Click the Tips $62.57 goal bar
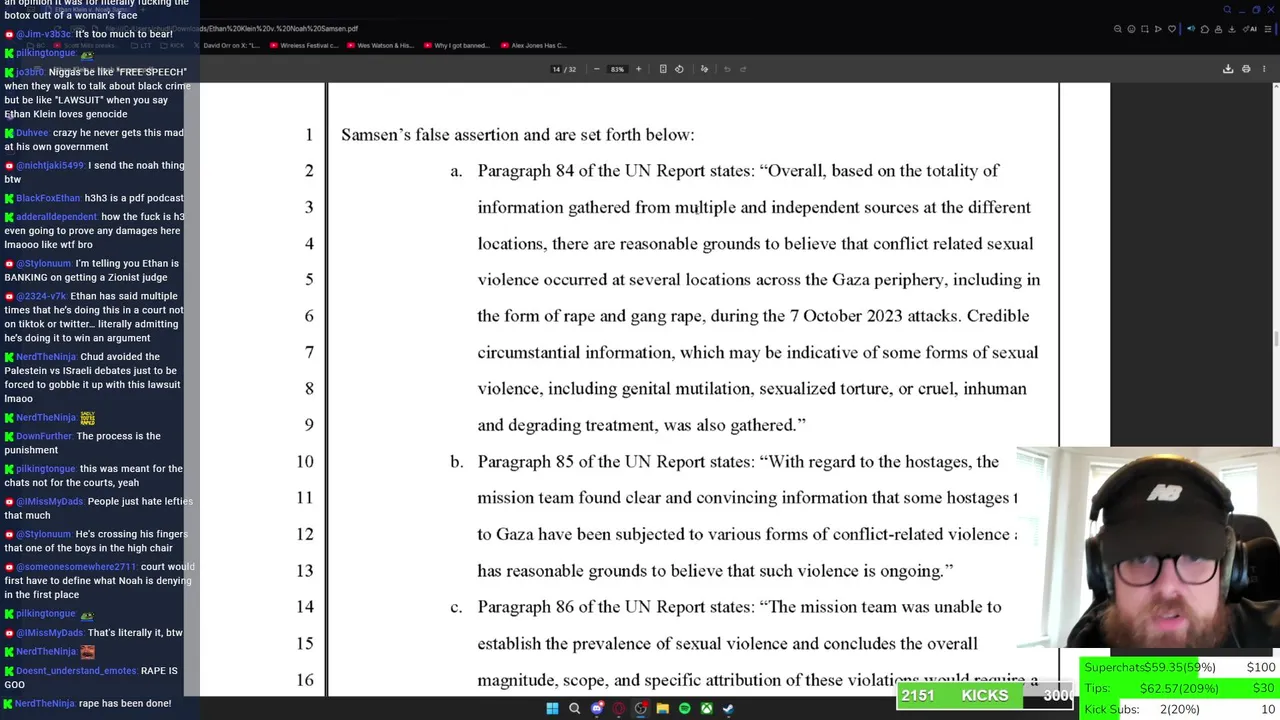Viewport: 1280px width, 720px height. click(x=1180, y=688)
